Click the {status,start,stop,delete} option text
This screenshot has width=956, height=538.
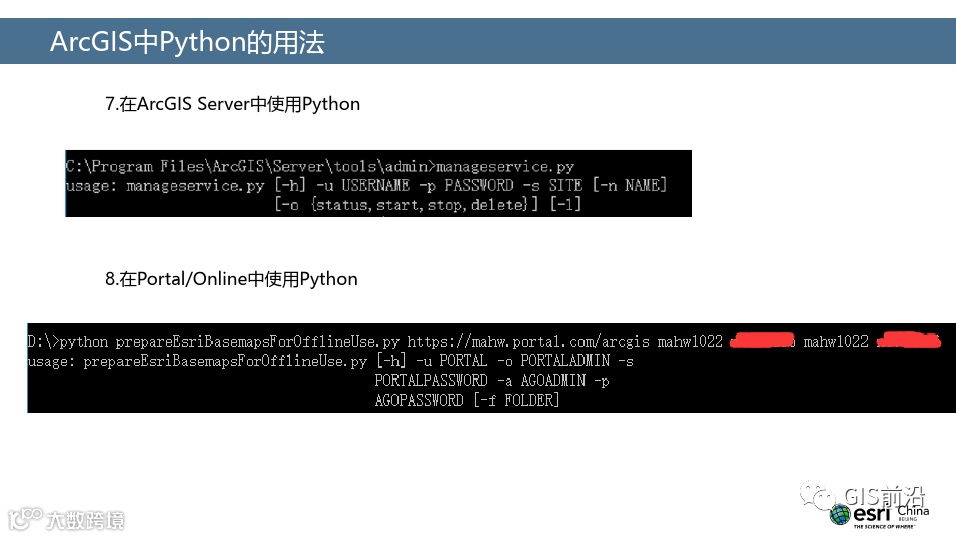point(419,204)
